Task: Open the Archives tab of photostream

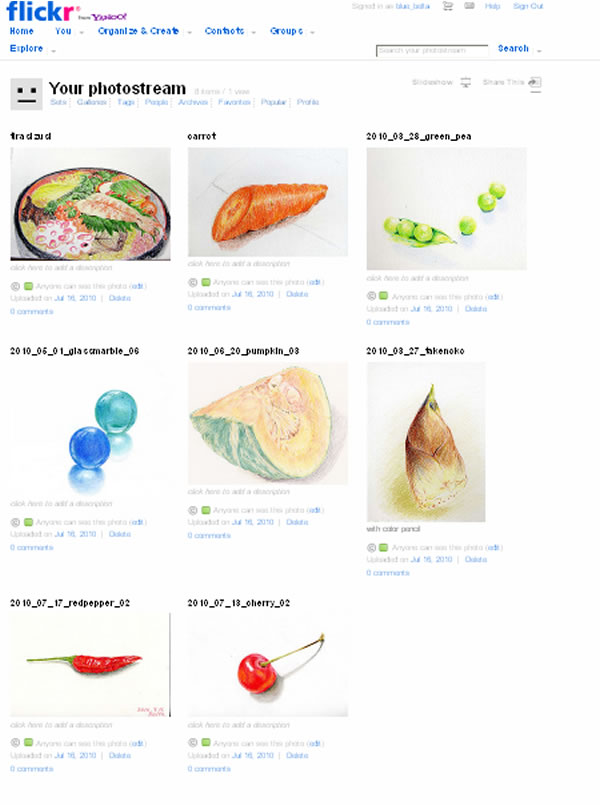Action: click(x=192, y=102)
